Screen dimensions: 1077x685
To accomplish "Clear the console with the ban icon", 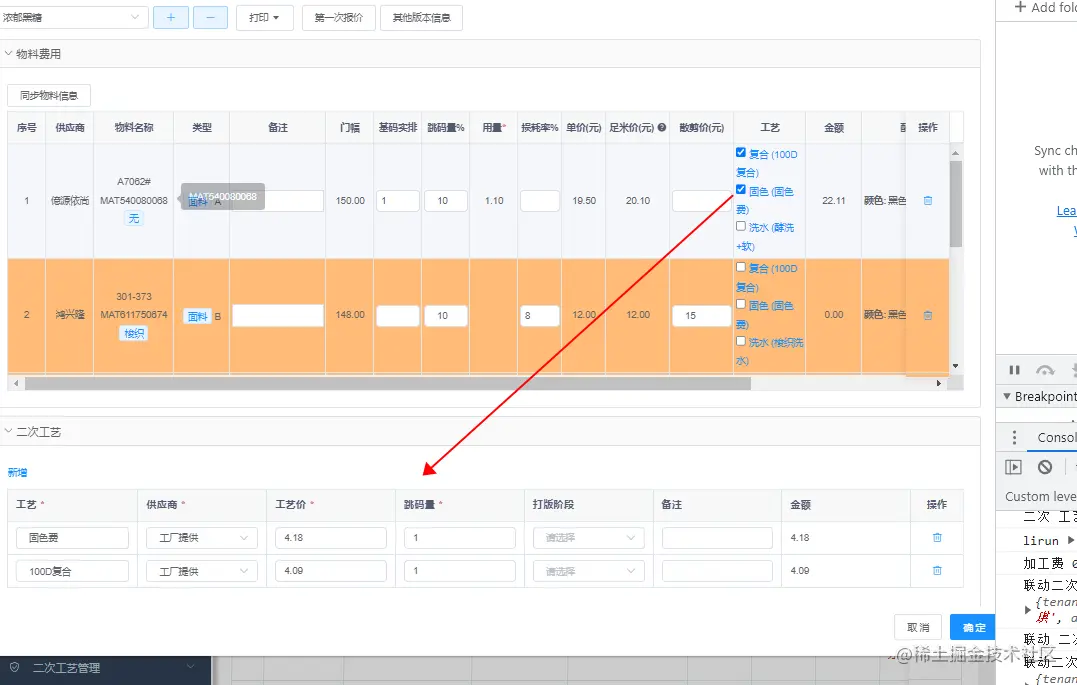I will [1045, 467].
